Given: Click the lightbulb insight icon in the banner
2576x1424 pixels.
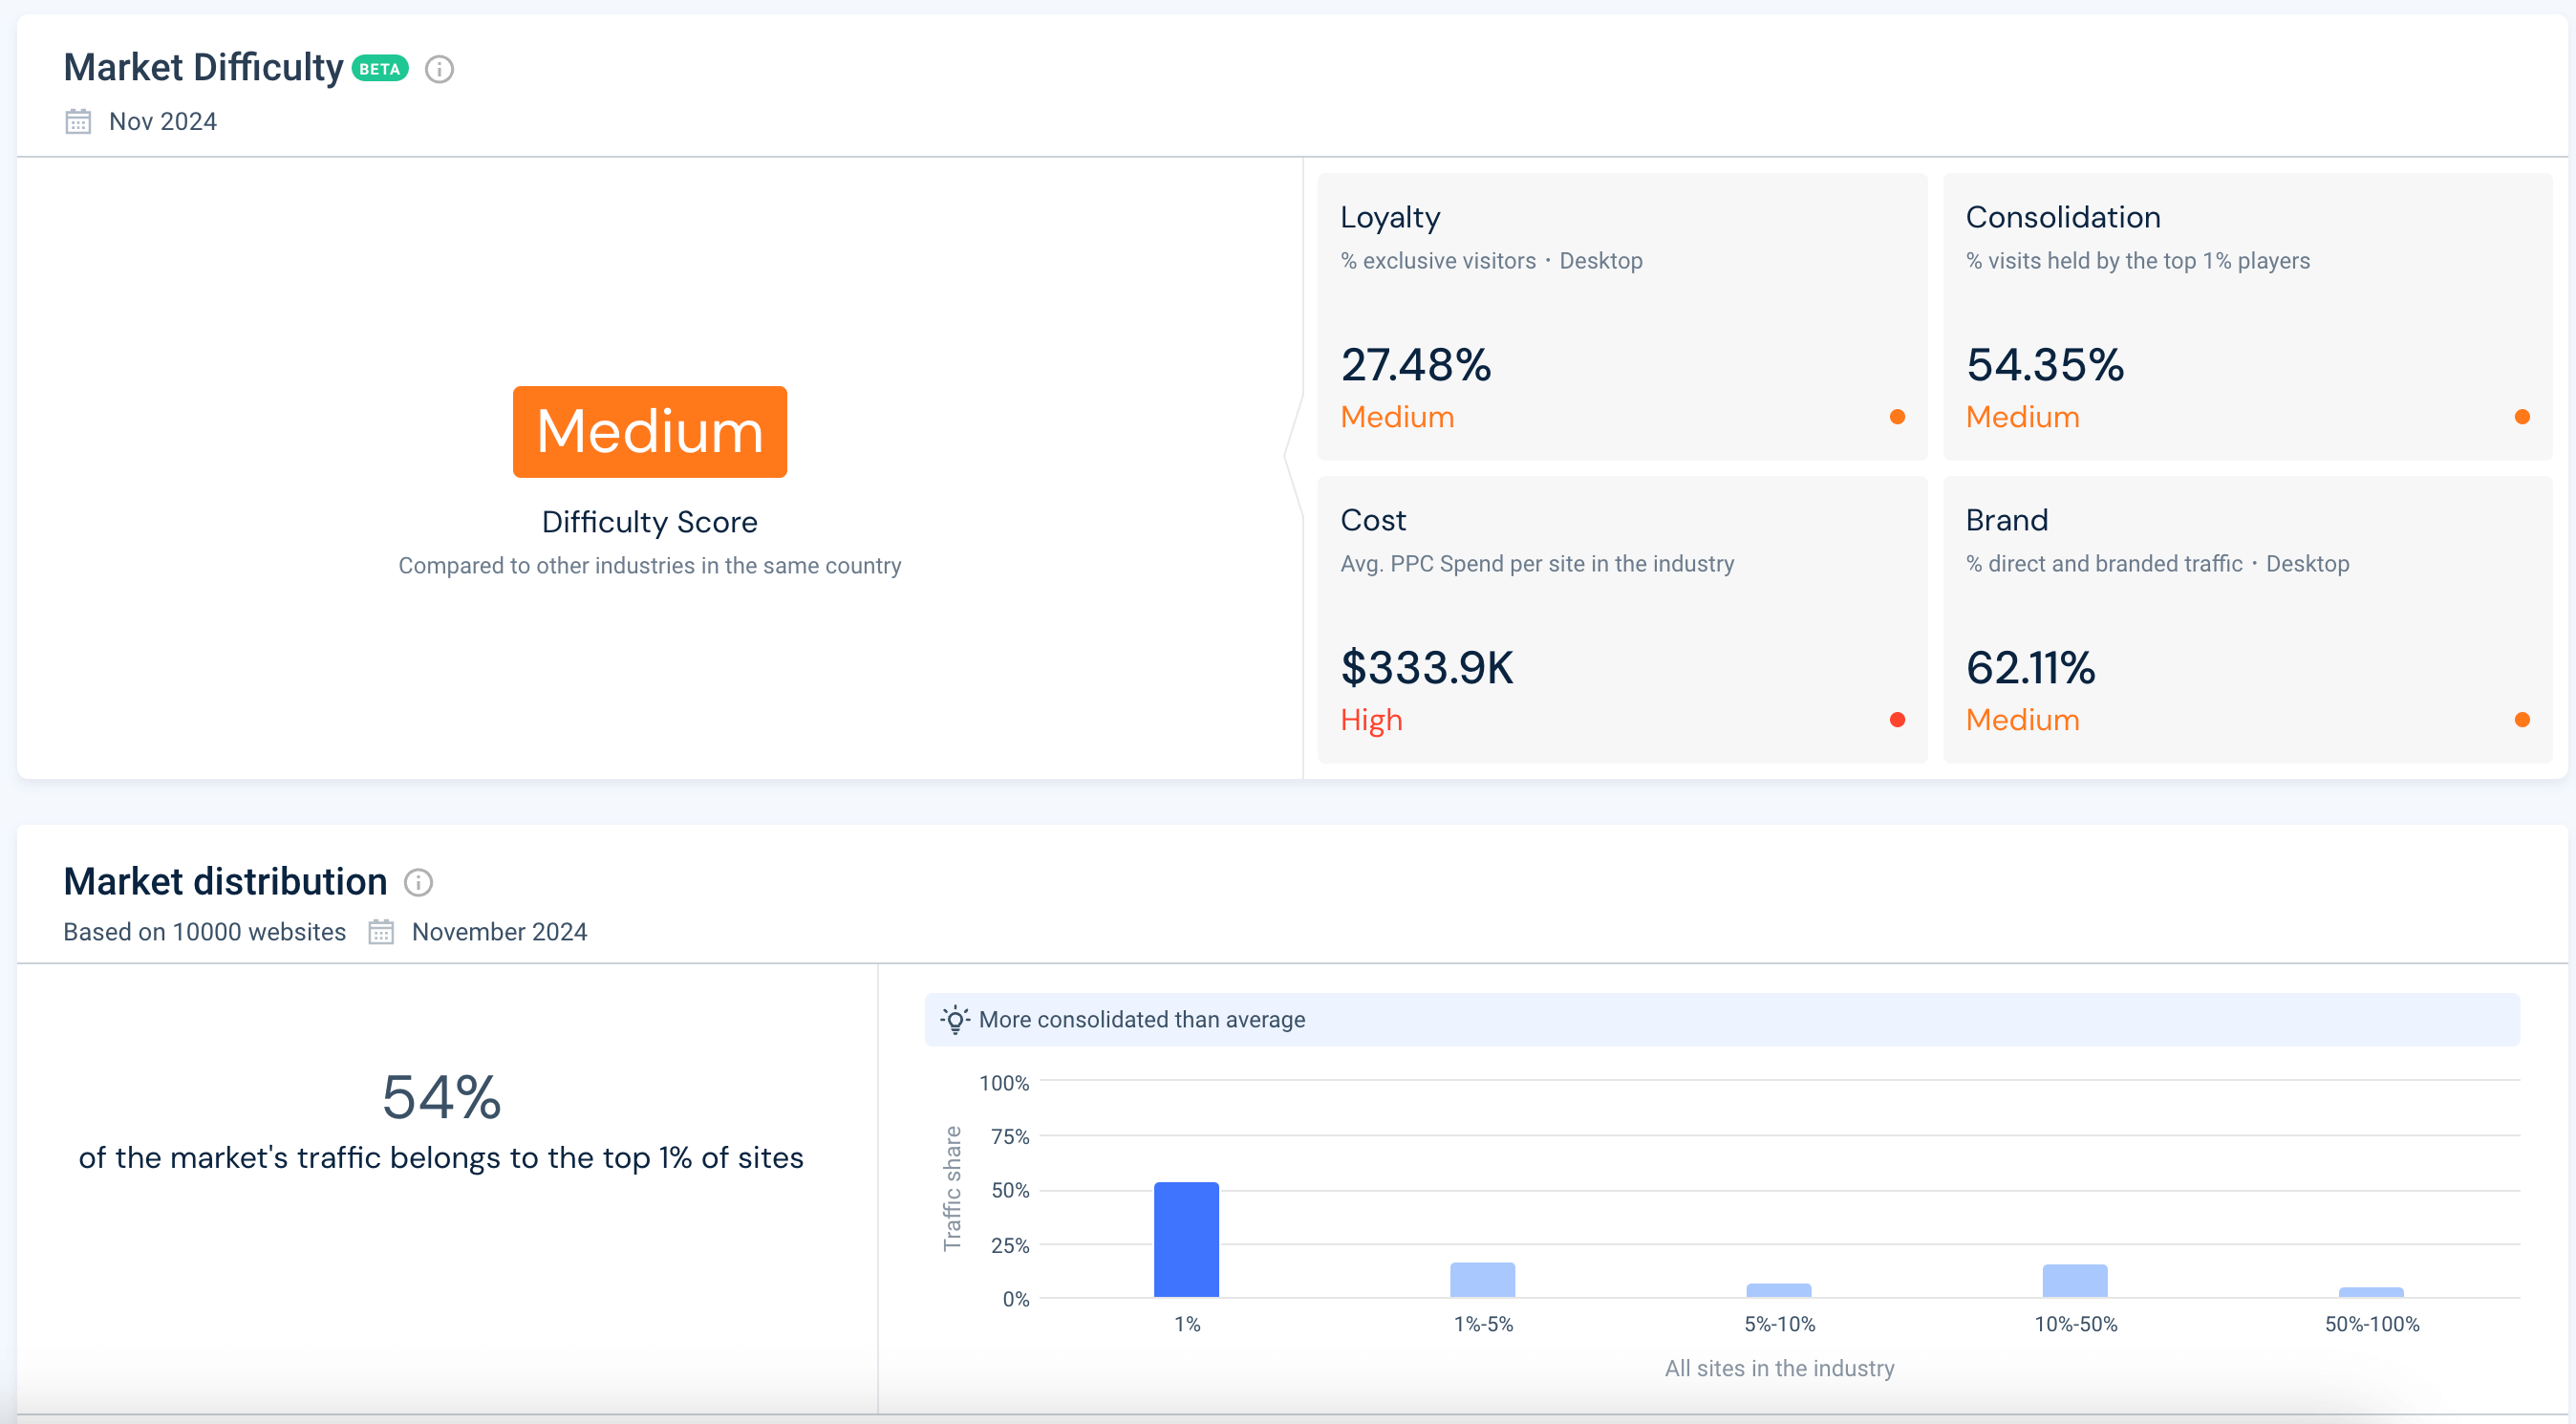Looking at the screenshot, I should tap(956, 1019).
